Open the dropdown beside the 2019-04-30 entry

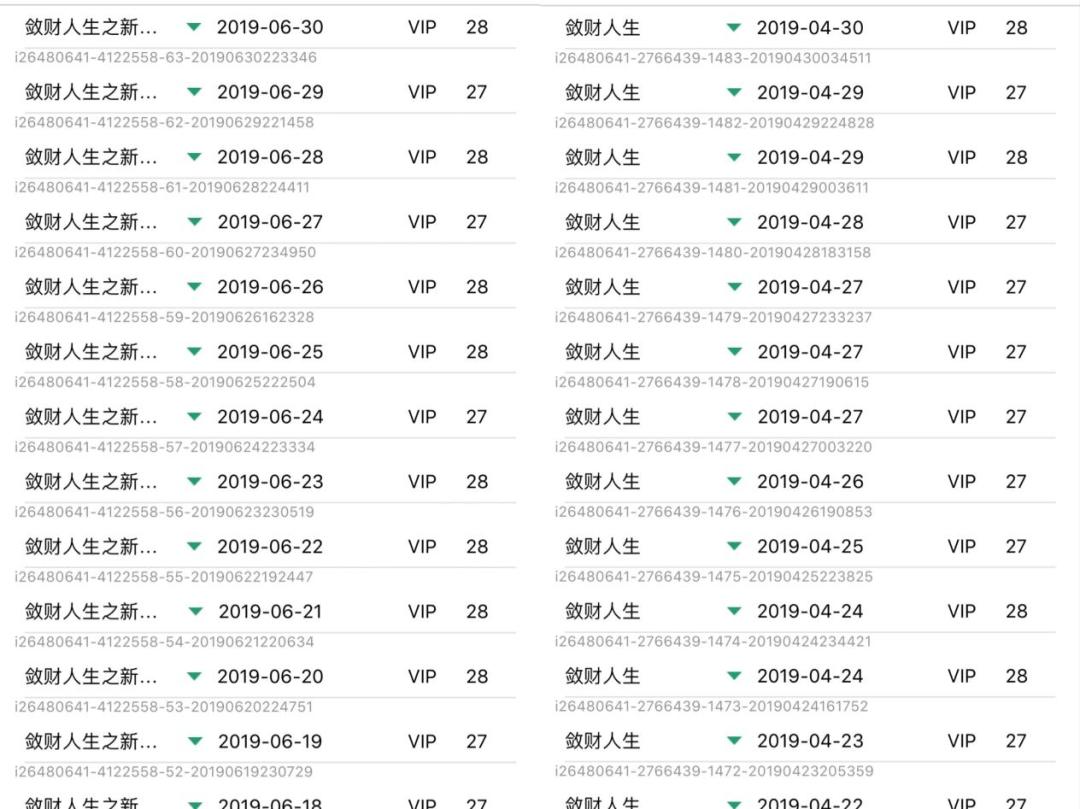[734, 28]
